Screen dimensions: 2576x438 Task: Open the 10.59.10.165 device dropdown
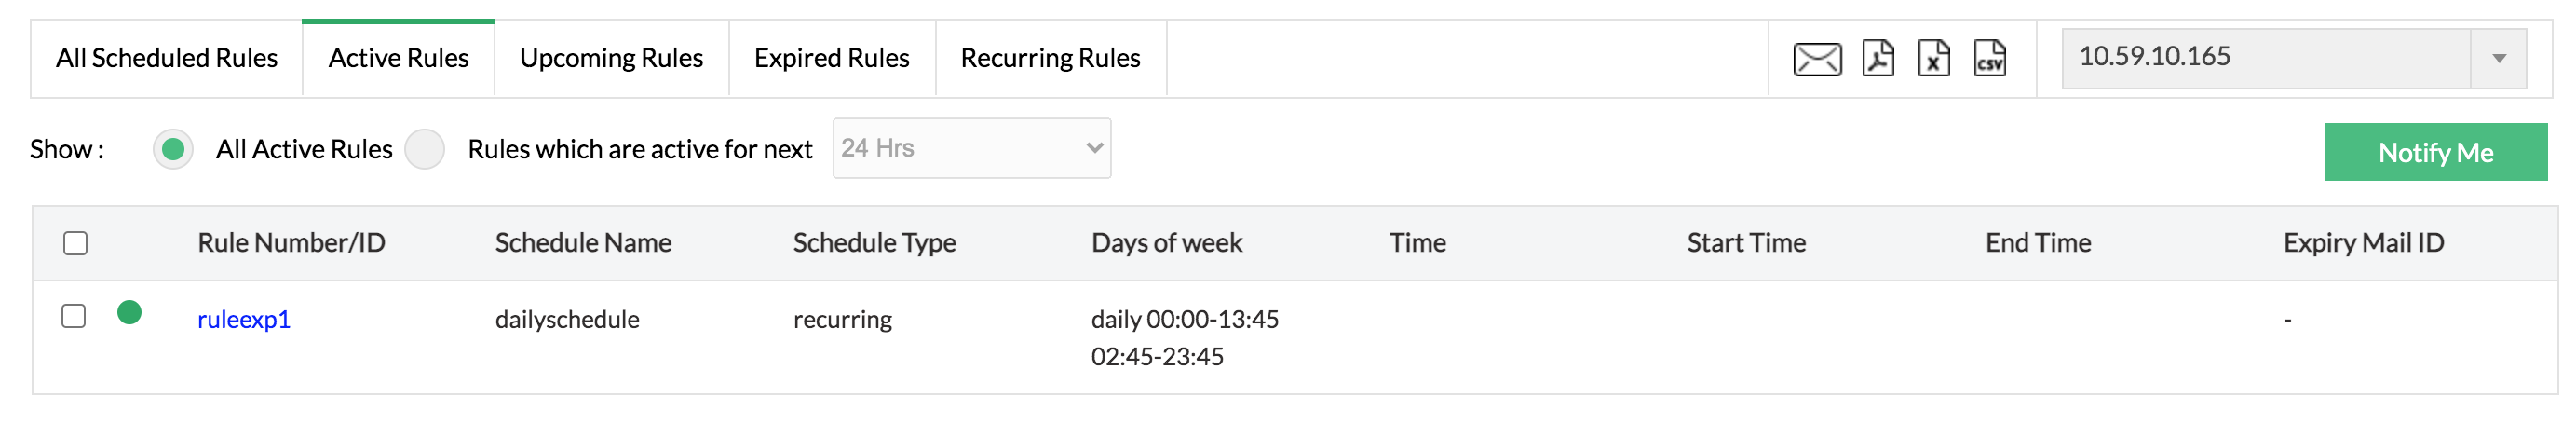[x=2292, y=59]
